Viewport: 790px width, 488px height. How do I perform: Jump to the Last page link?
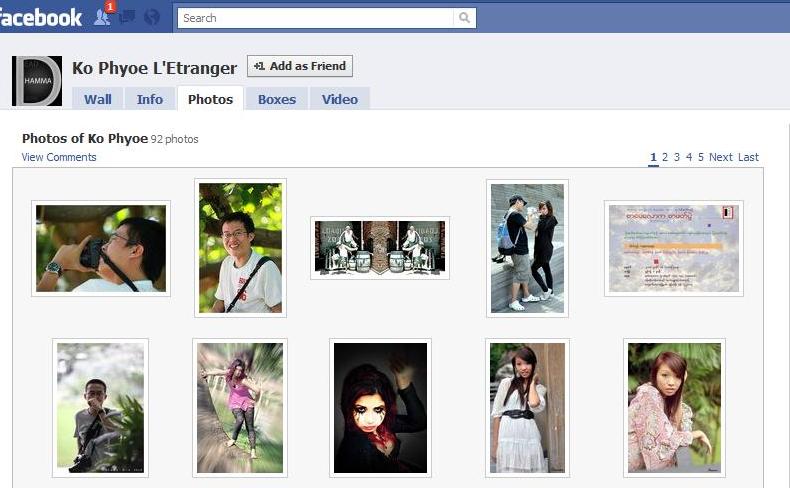click(748, 157)
